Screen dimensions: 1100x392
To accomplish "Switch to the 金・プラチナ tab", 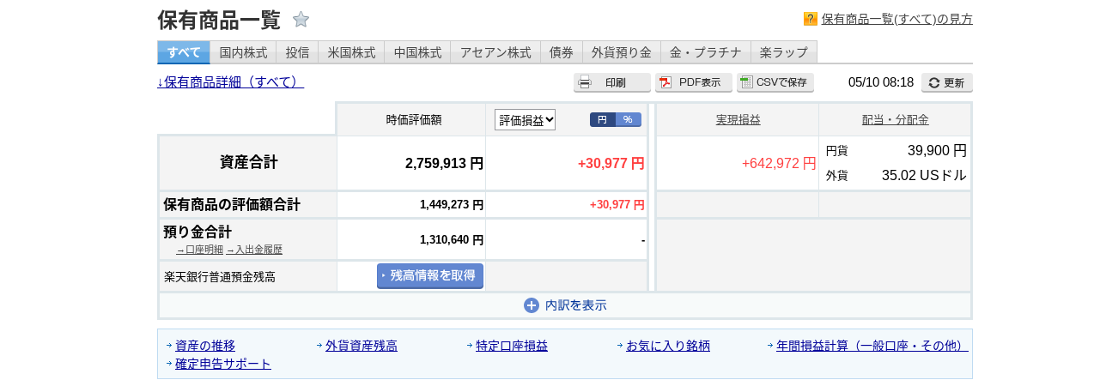I will 706,52.
